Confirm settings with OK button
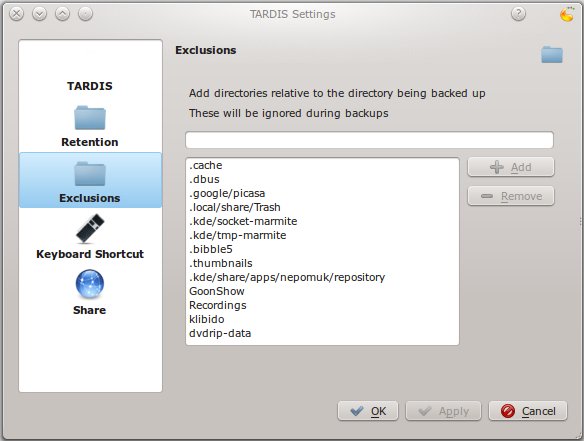The width and height of the screenshot is (584, 441). (368, 411)
